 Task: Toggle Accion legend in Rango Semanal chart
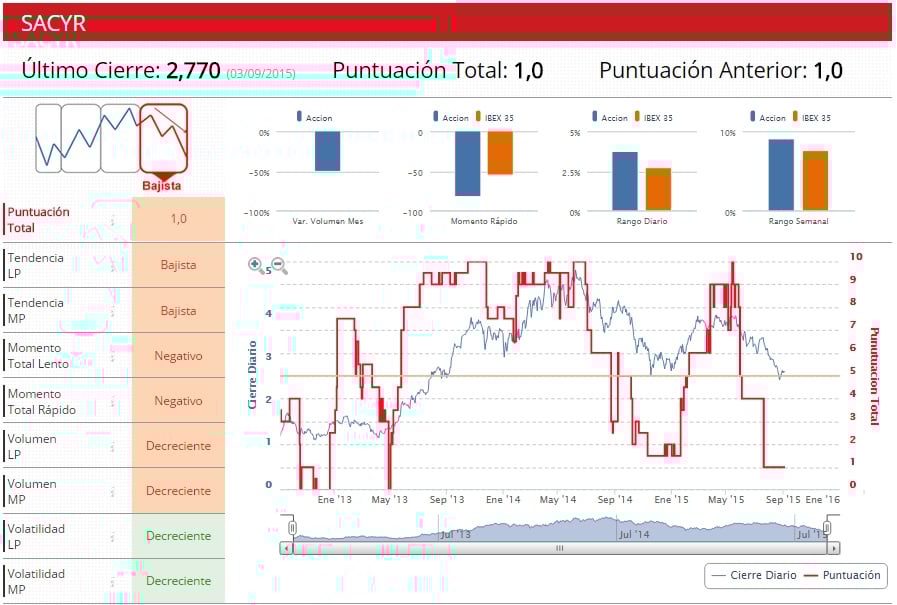(x=768, y=117)
